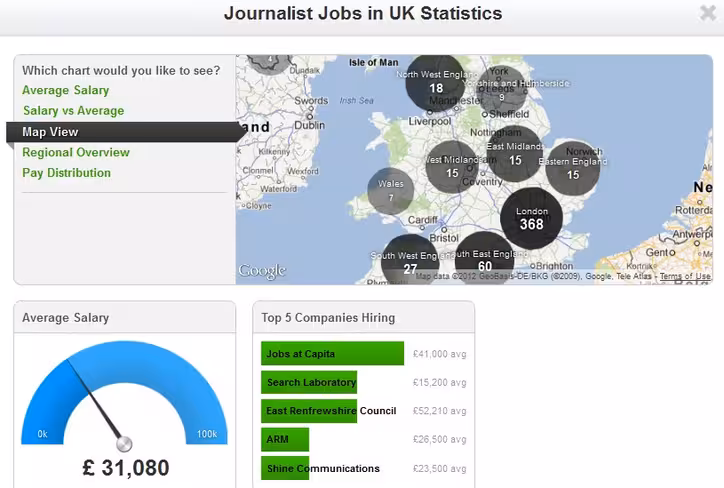Switch to Regional Overview chart
Viewport: 724px width, 488px height.
(76, 152)
